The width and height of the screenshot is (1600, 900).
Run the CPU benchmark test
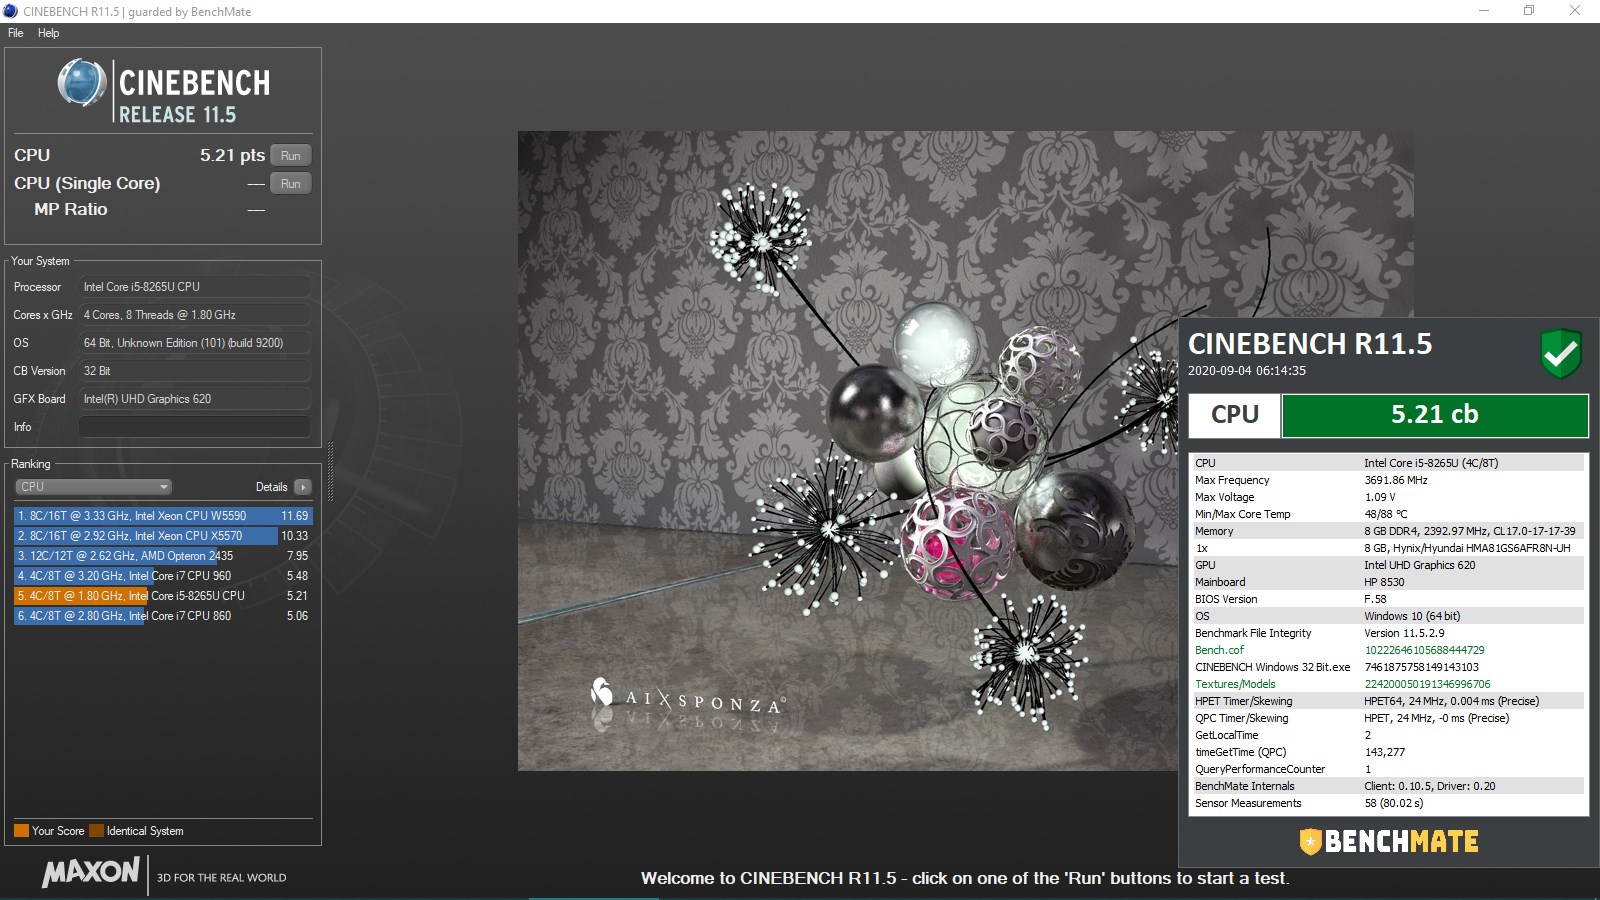click(291, 155)
